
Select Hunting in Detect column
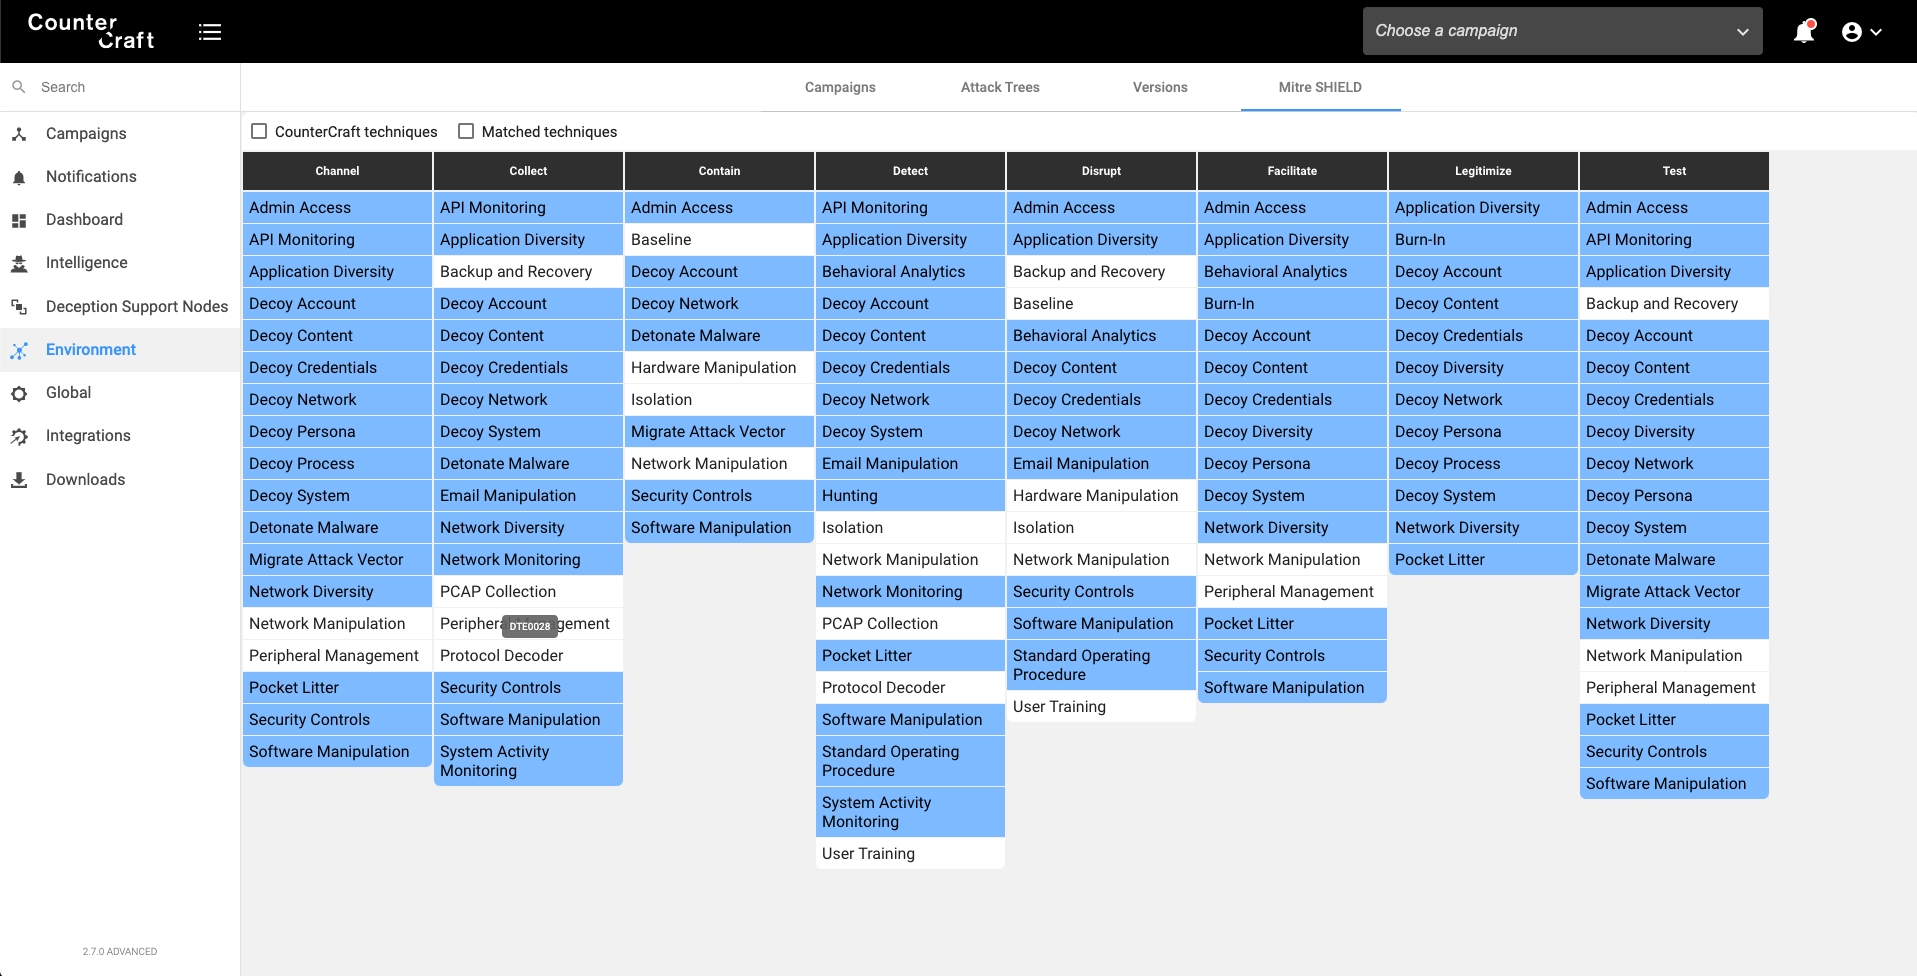(x=910, y=496)
